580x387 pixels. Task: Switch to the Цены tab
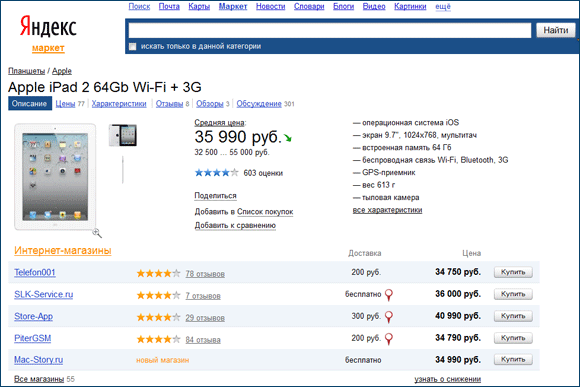point(65,104)
